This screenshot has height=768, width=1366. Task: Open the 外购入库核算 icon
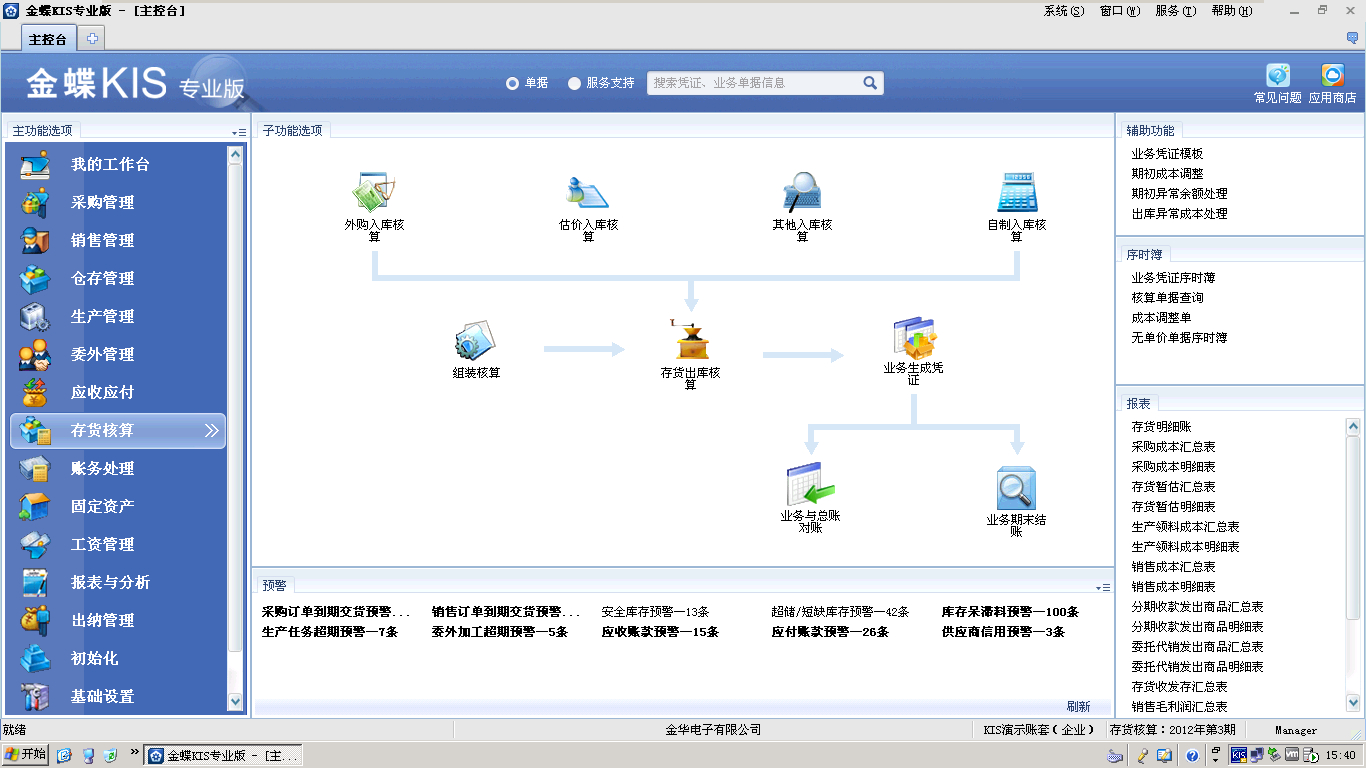(375, 192)
